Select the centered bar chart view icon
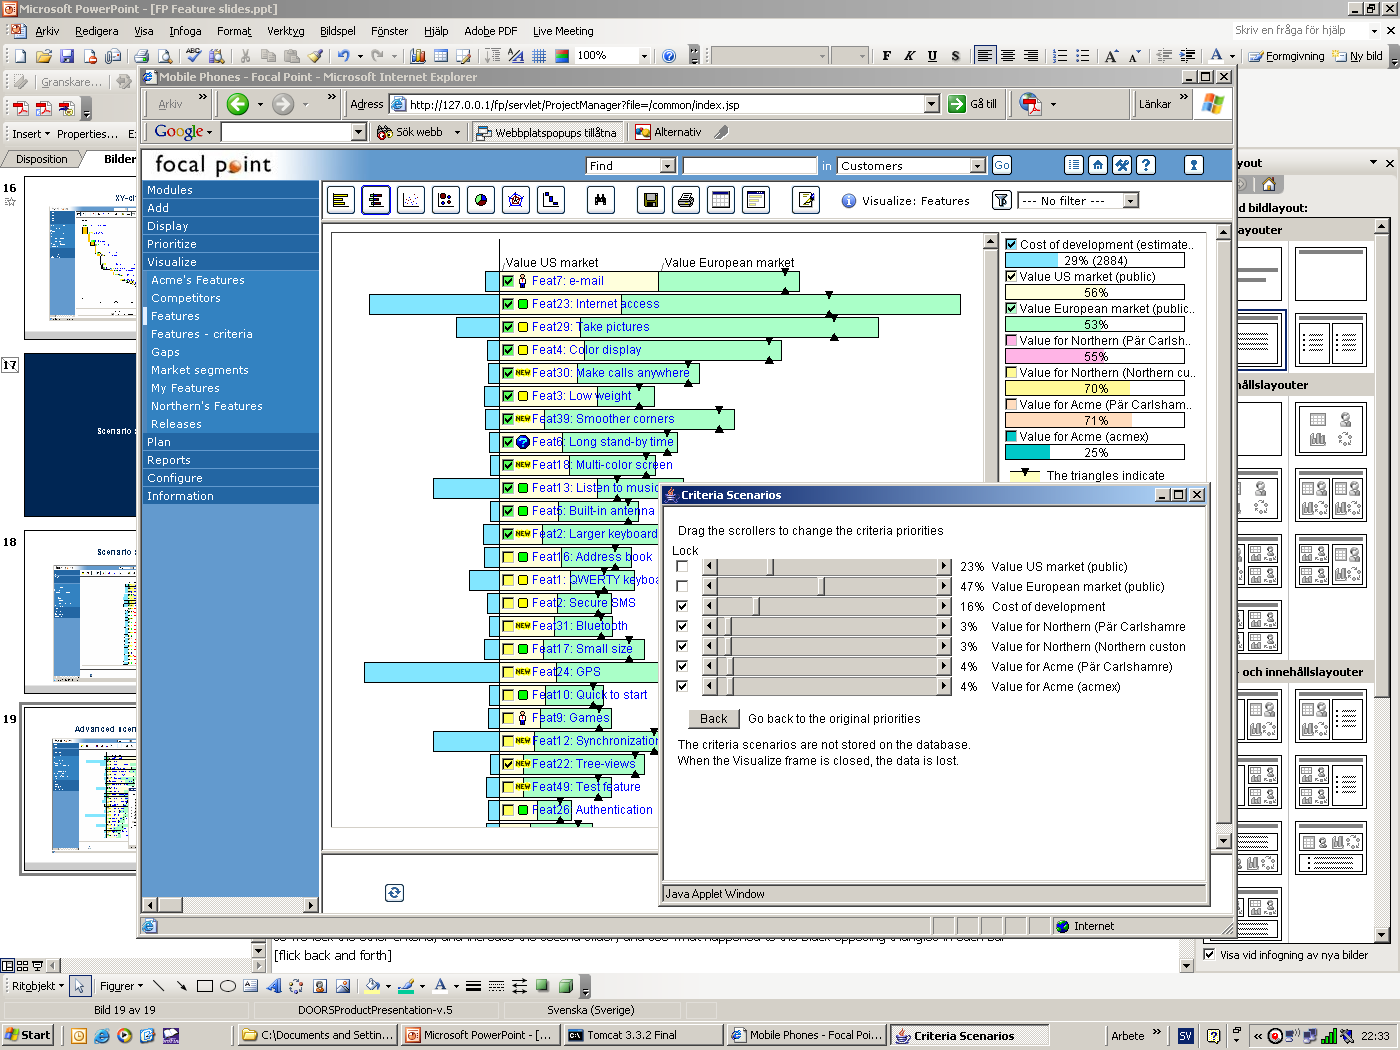Viewport: 1400px width, 1050px height. pyautogui.click(x=376, y=200)
